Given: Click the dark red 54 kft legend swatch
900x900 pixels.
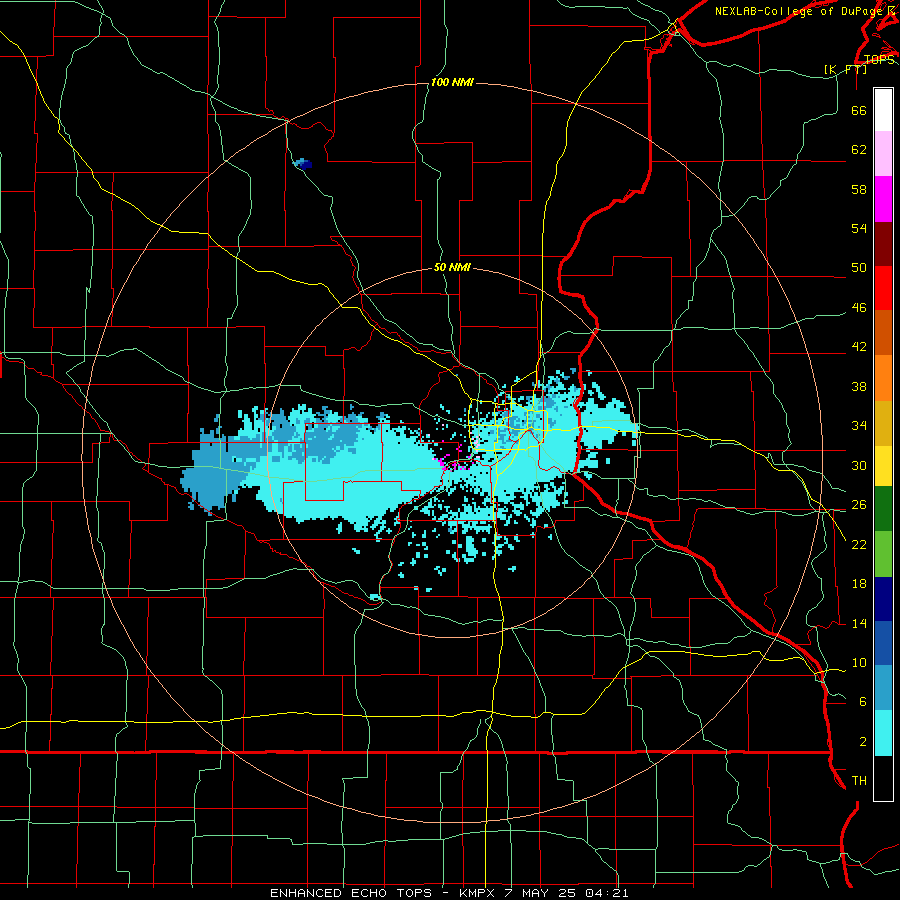Looking at the screenshot, I should click(x=883, y=244).
